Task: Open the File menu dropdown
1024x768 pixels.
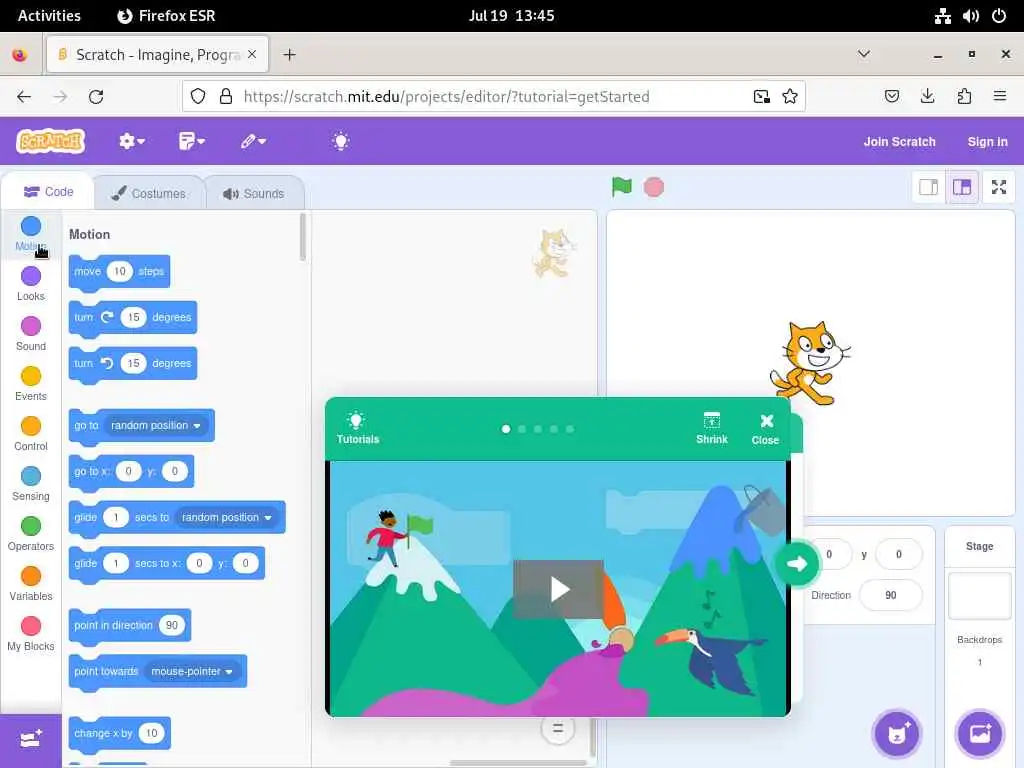Action: point(191,141)
